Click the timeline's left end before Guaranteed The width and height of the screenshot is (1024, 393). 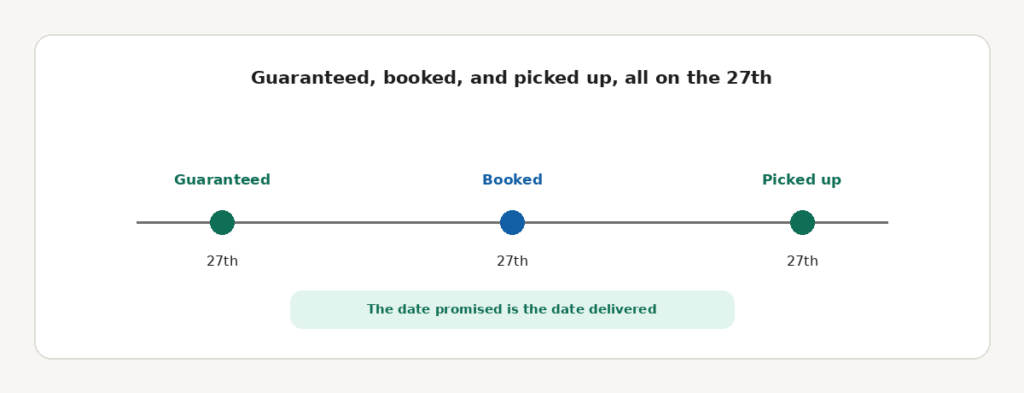point(173,223)
